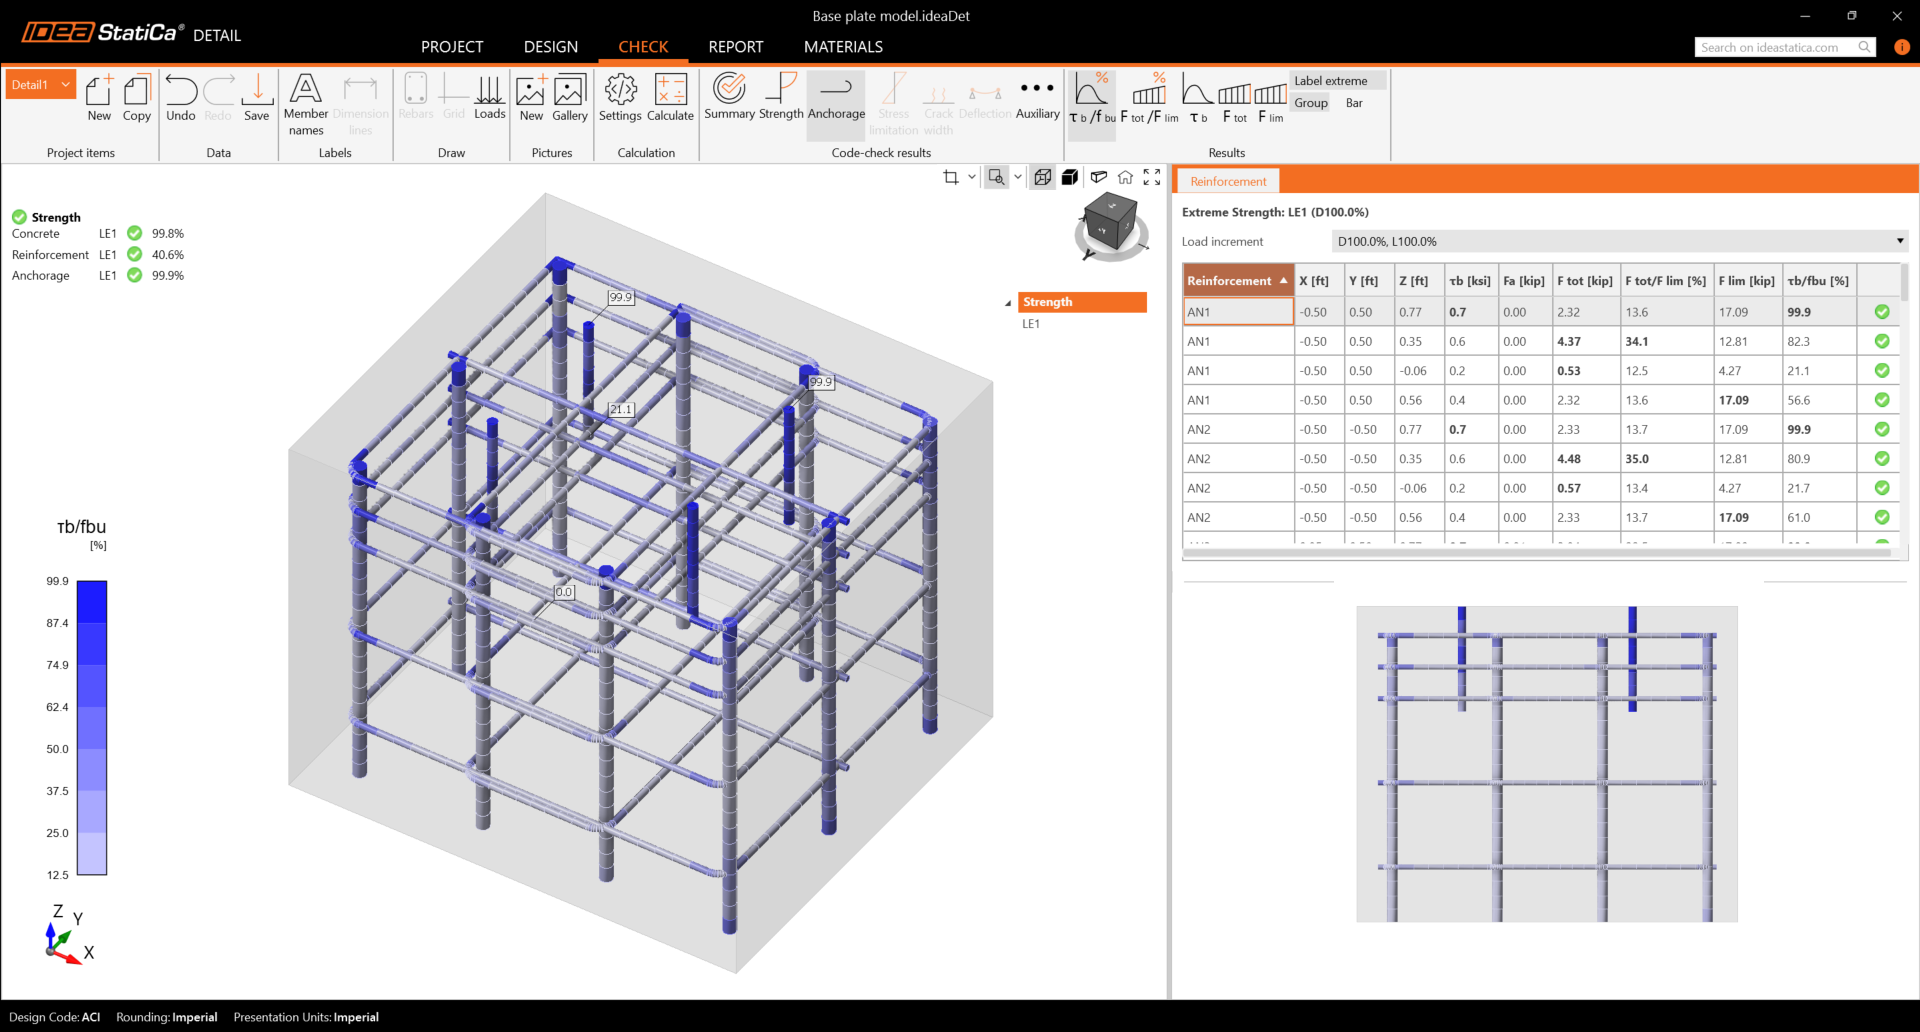Image resolution: width=1920 pixels, height=1032 pixels.
Task: Select the LE1 load case entry
Action: pyautogui.click(x=1031, y=324)
